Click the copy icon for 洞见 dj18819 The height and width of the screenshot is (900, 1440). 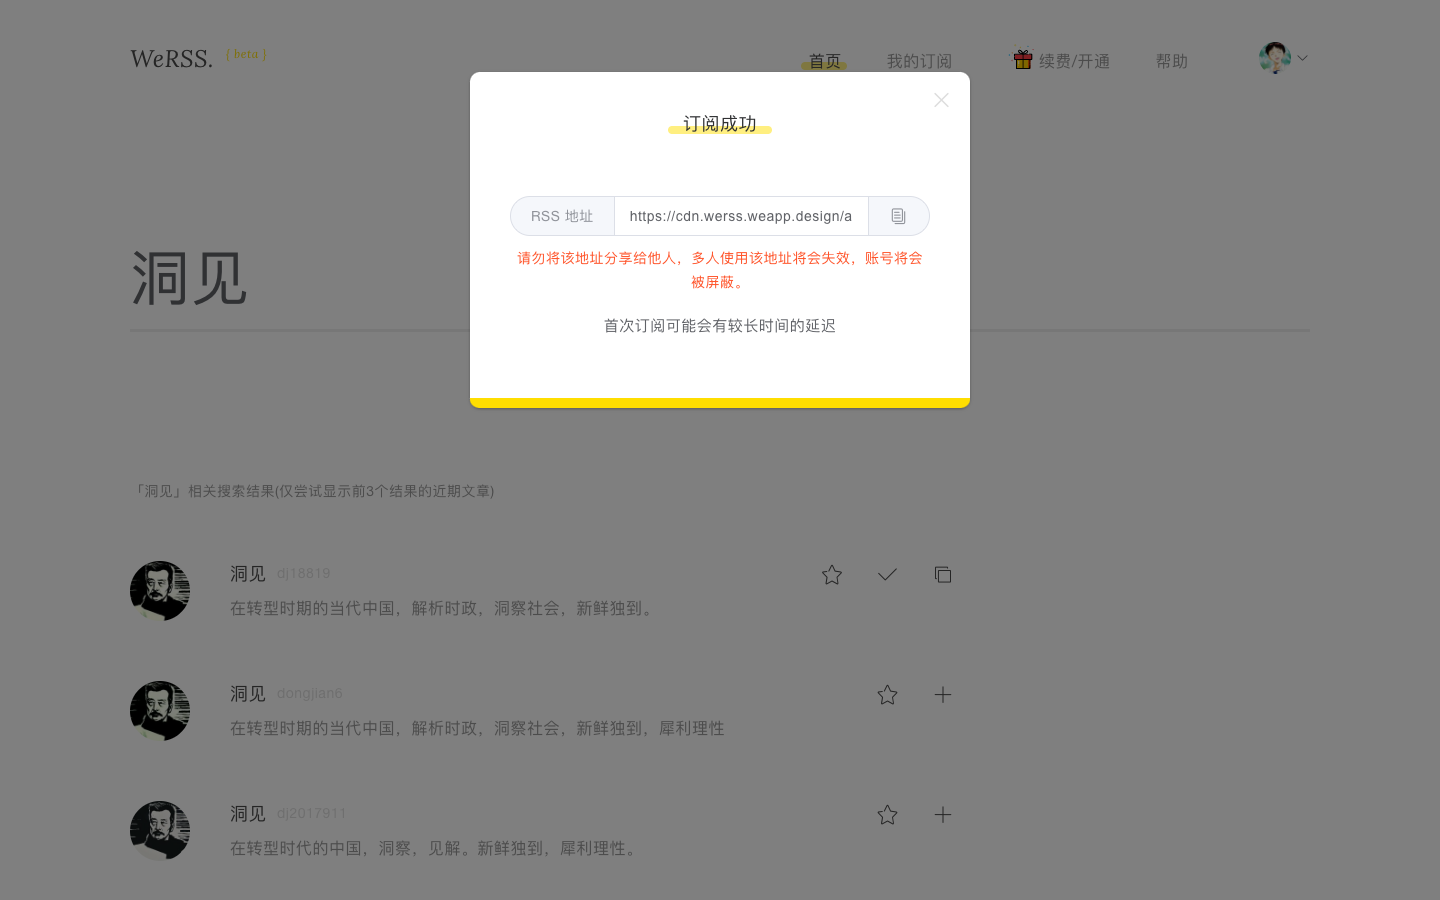coord(943,574)
